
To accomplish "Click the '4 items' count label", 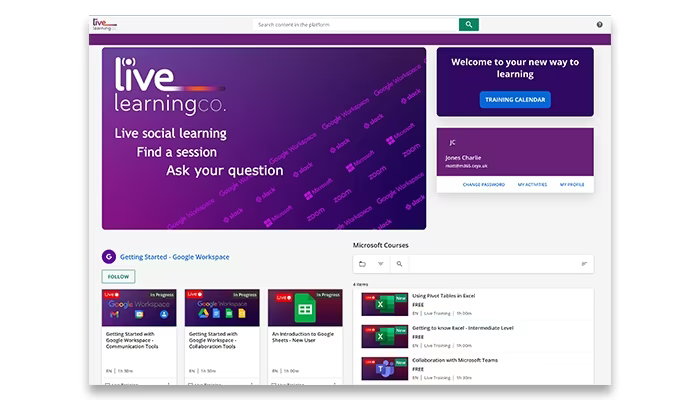I will click(361, 284).
